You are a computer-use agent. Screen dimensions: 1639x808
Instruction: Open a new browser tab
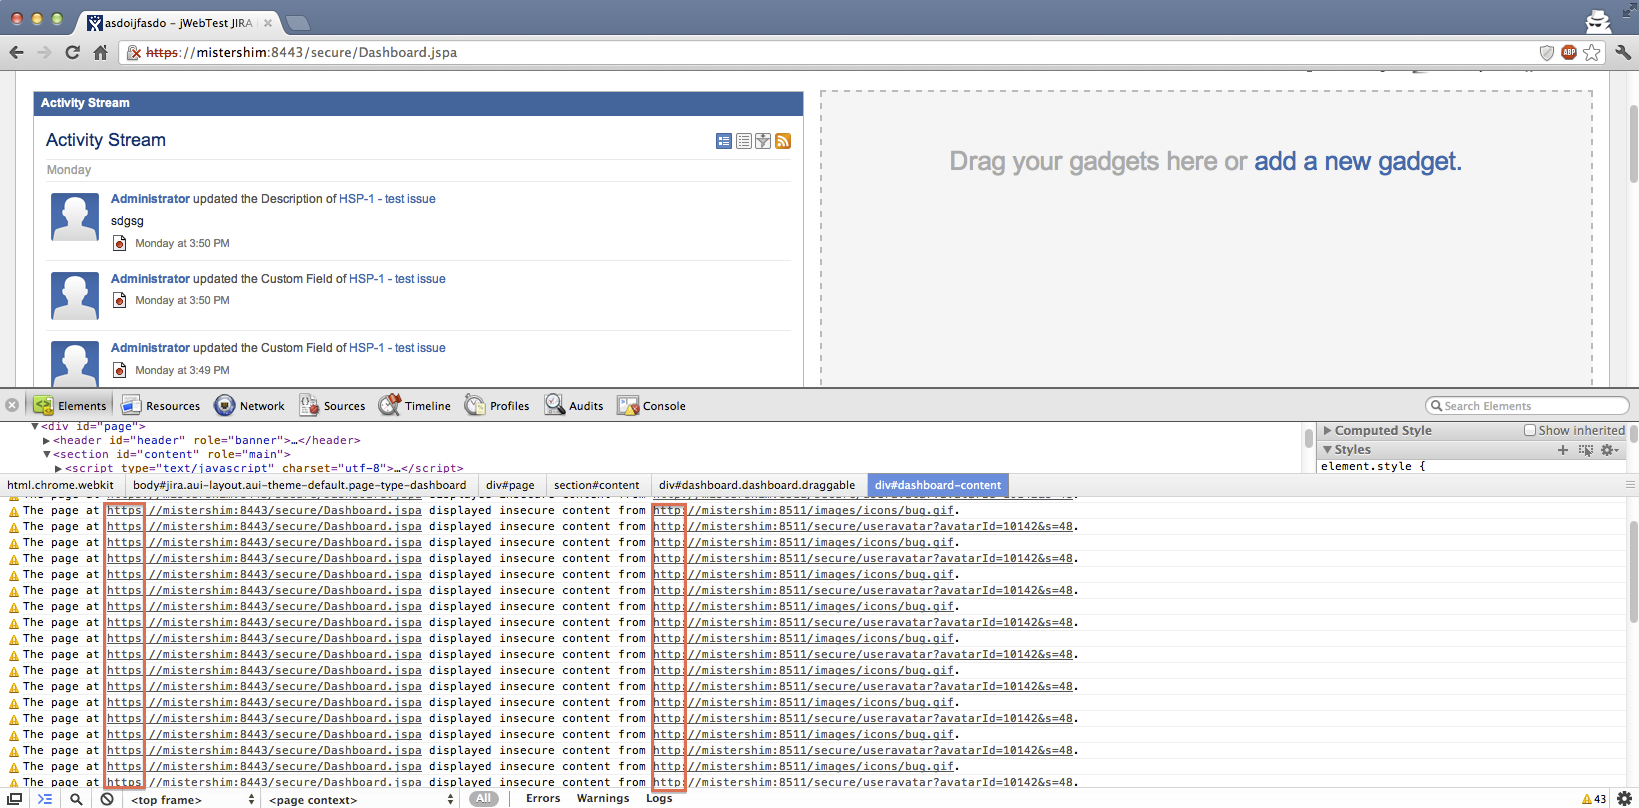coord(297,22)
